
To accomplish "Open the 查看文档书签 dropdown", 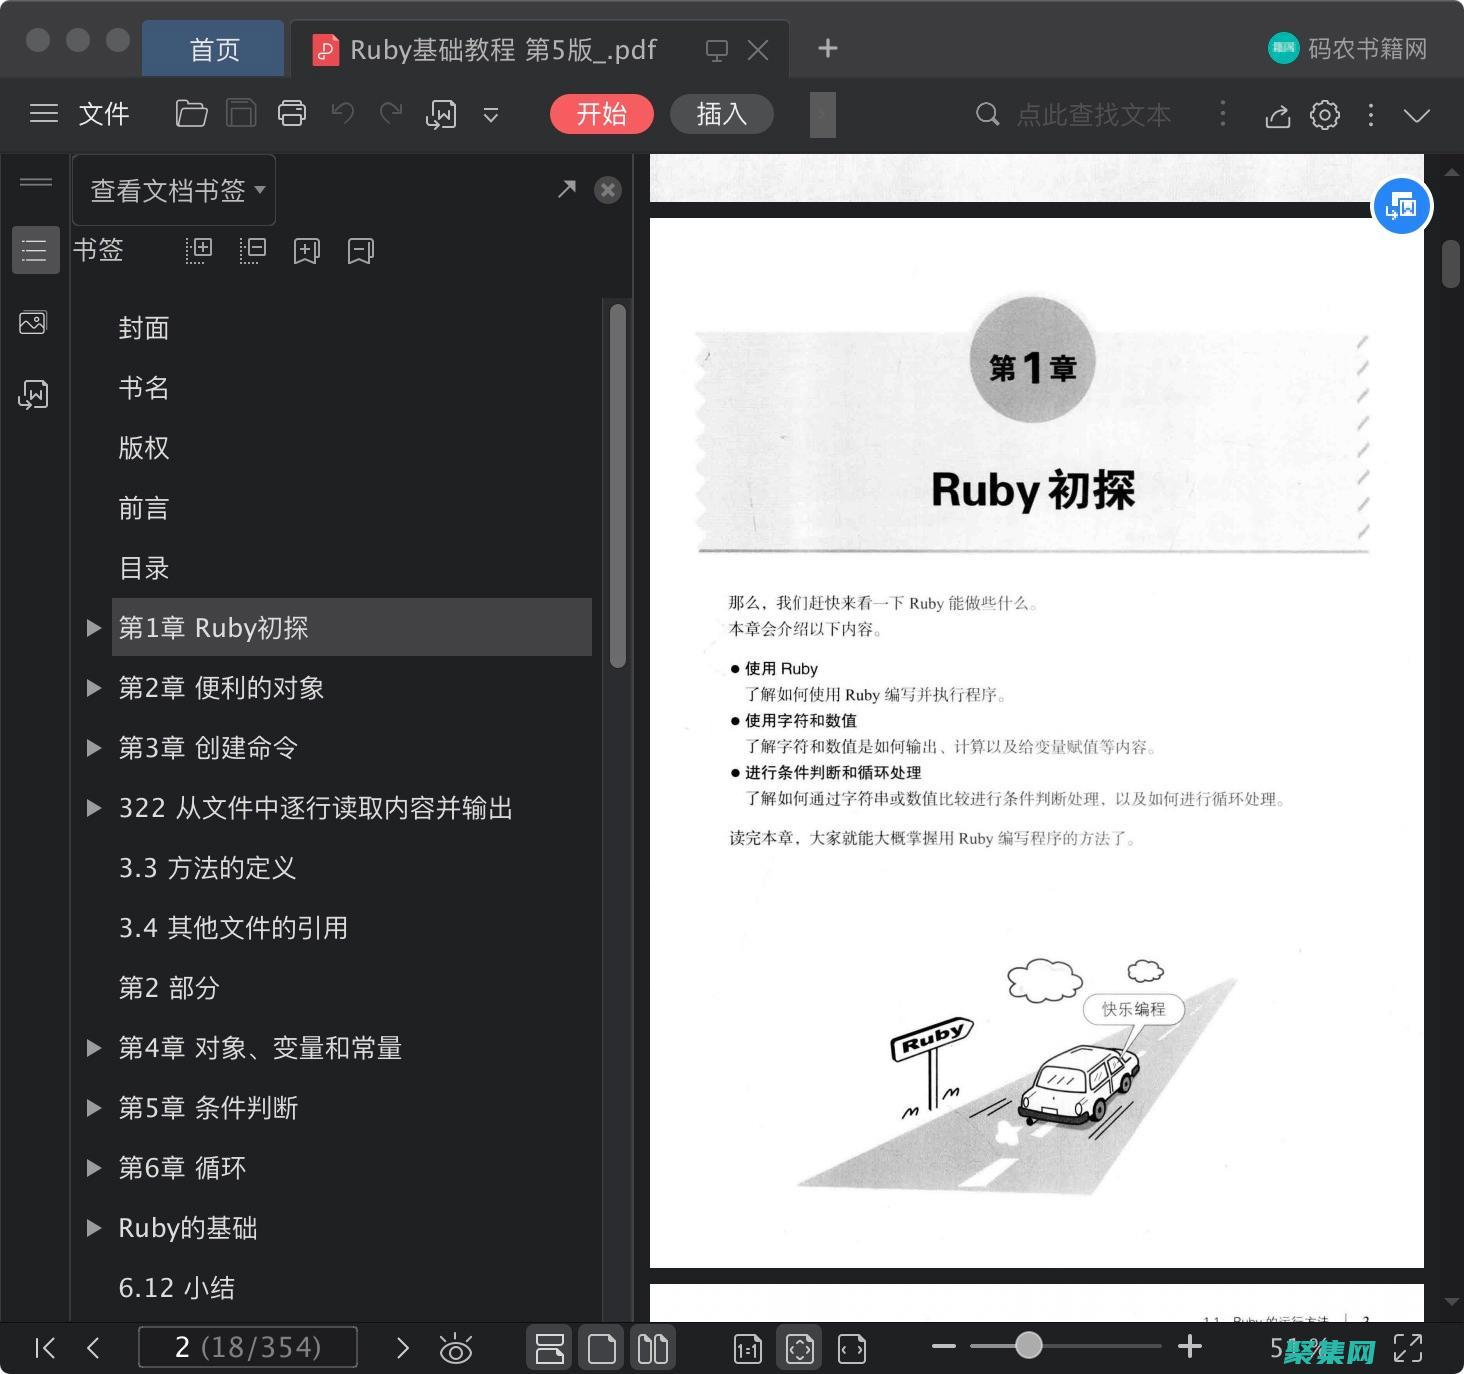I will pos(173,190).
